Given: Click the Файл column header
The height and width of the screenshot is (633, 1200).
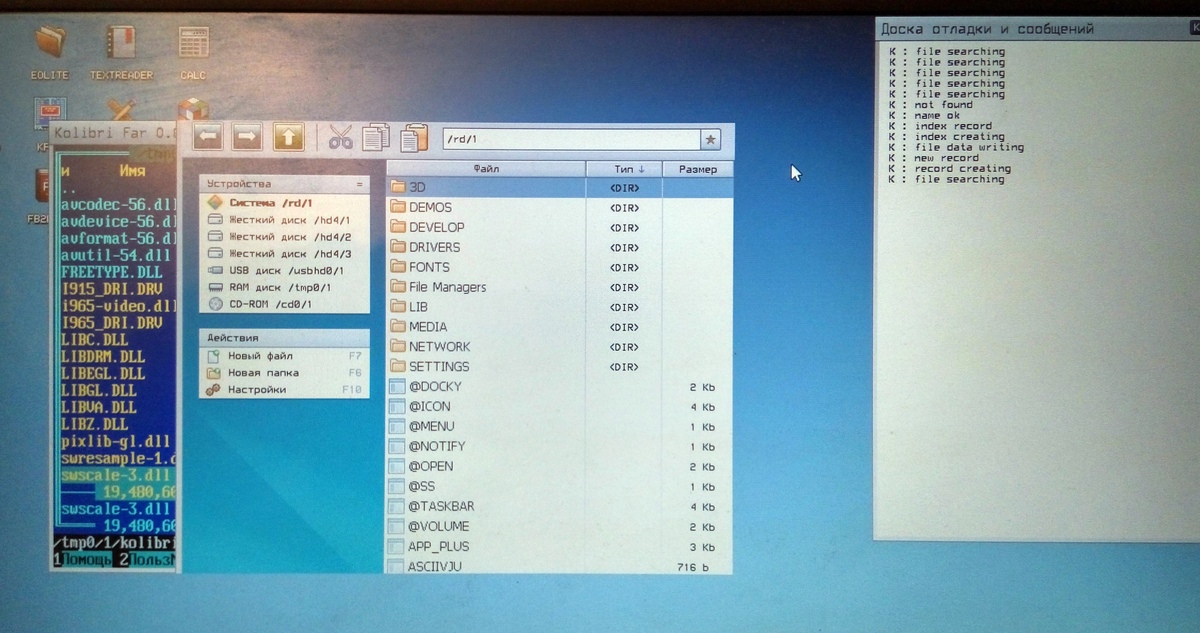Looking at the screenshot, I should point(486,169).
